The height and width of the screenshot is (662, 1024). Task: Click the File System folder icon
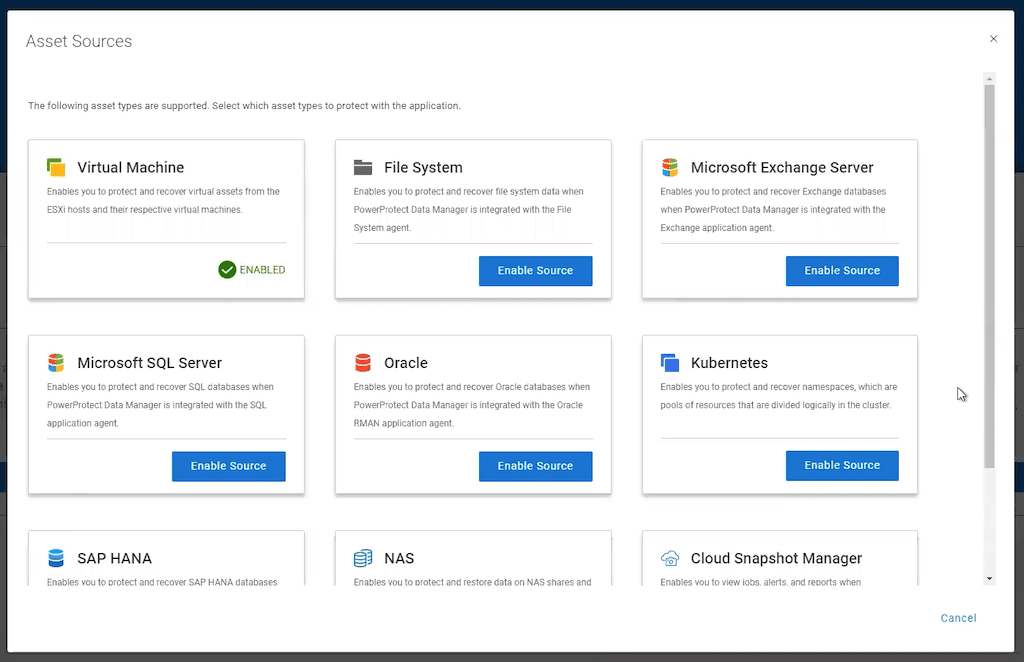click(x=363, y=167)
